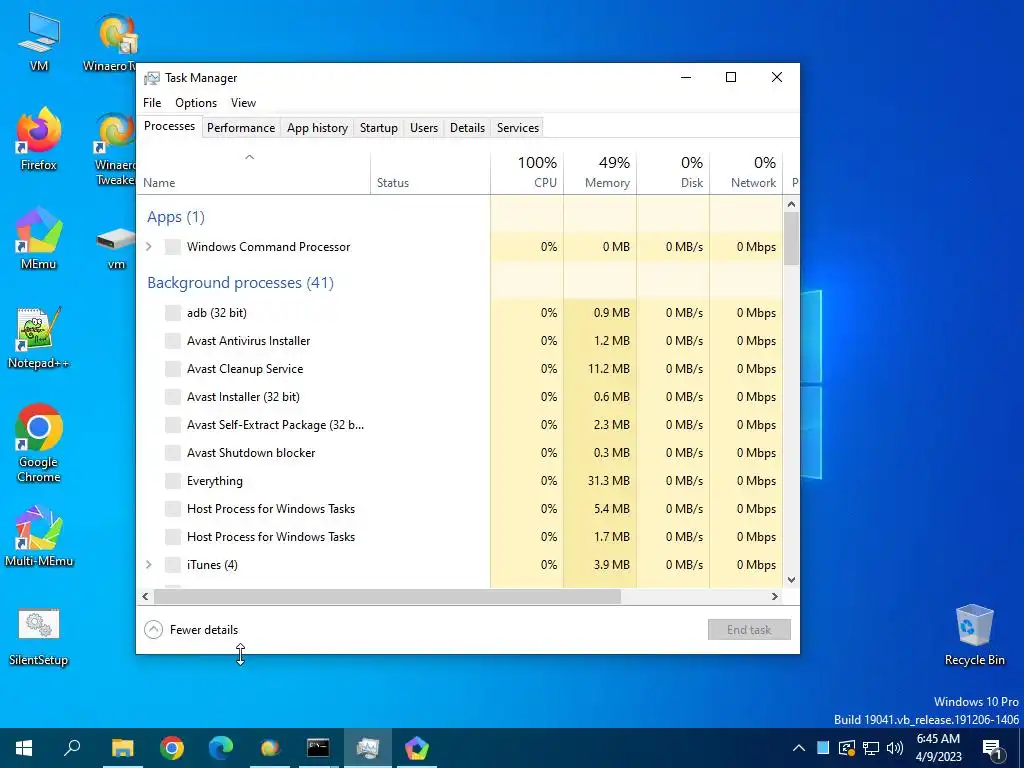Open the Options menu

tap(196, 103)
